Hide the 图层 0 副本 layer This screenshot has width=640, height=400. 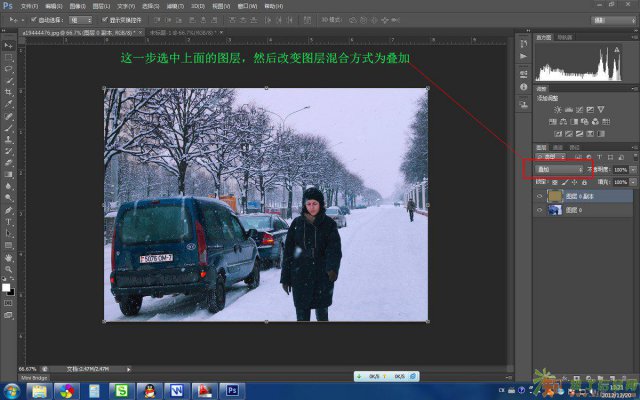(540, 196)
